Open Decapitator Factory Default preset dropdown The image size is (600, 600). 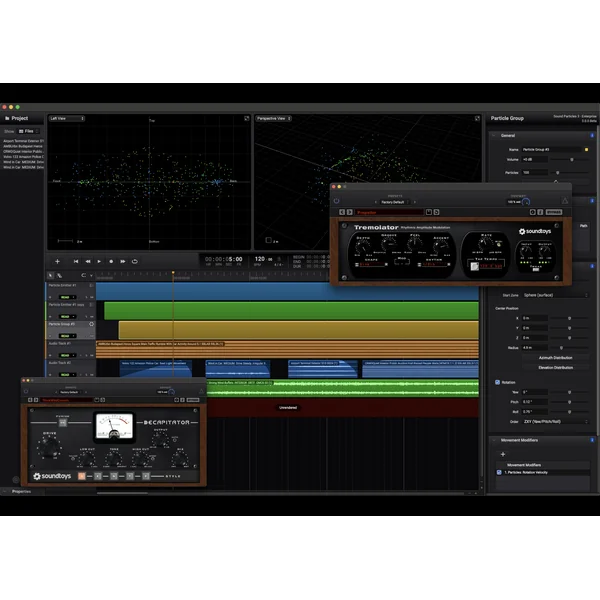pyautogui.click(x=71, y=392)
